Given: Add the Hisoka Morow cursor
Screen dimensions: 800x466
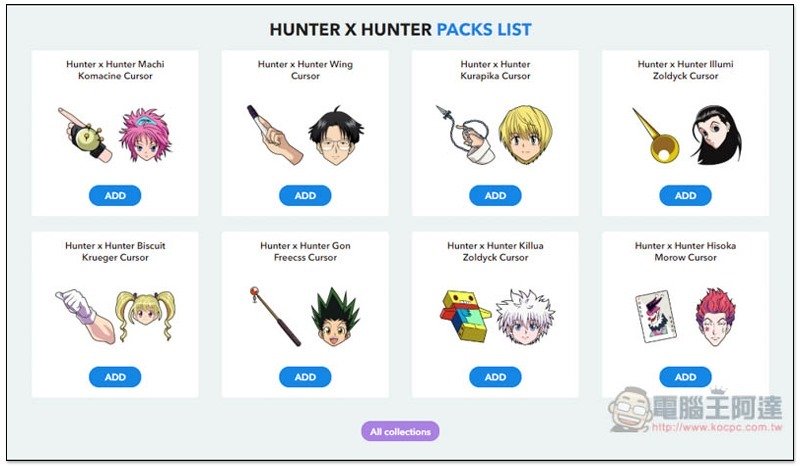Looking at the screenshot, I should 685,377.
